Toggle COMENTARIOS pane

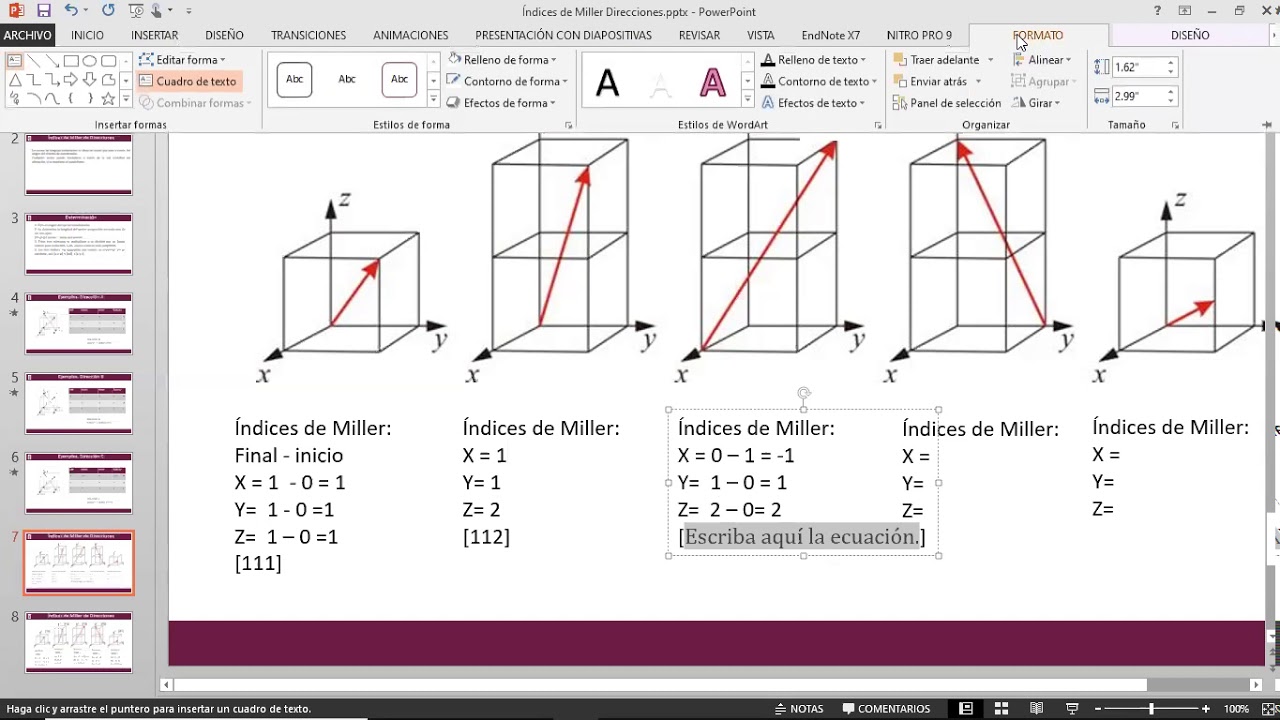pyautogui.click(x=886, y=709)
